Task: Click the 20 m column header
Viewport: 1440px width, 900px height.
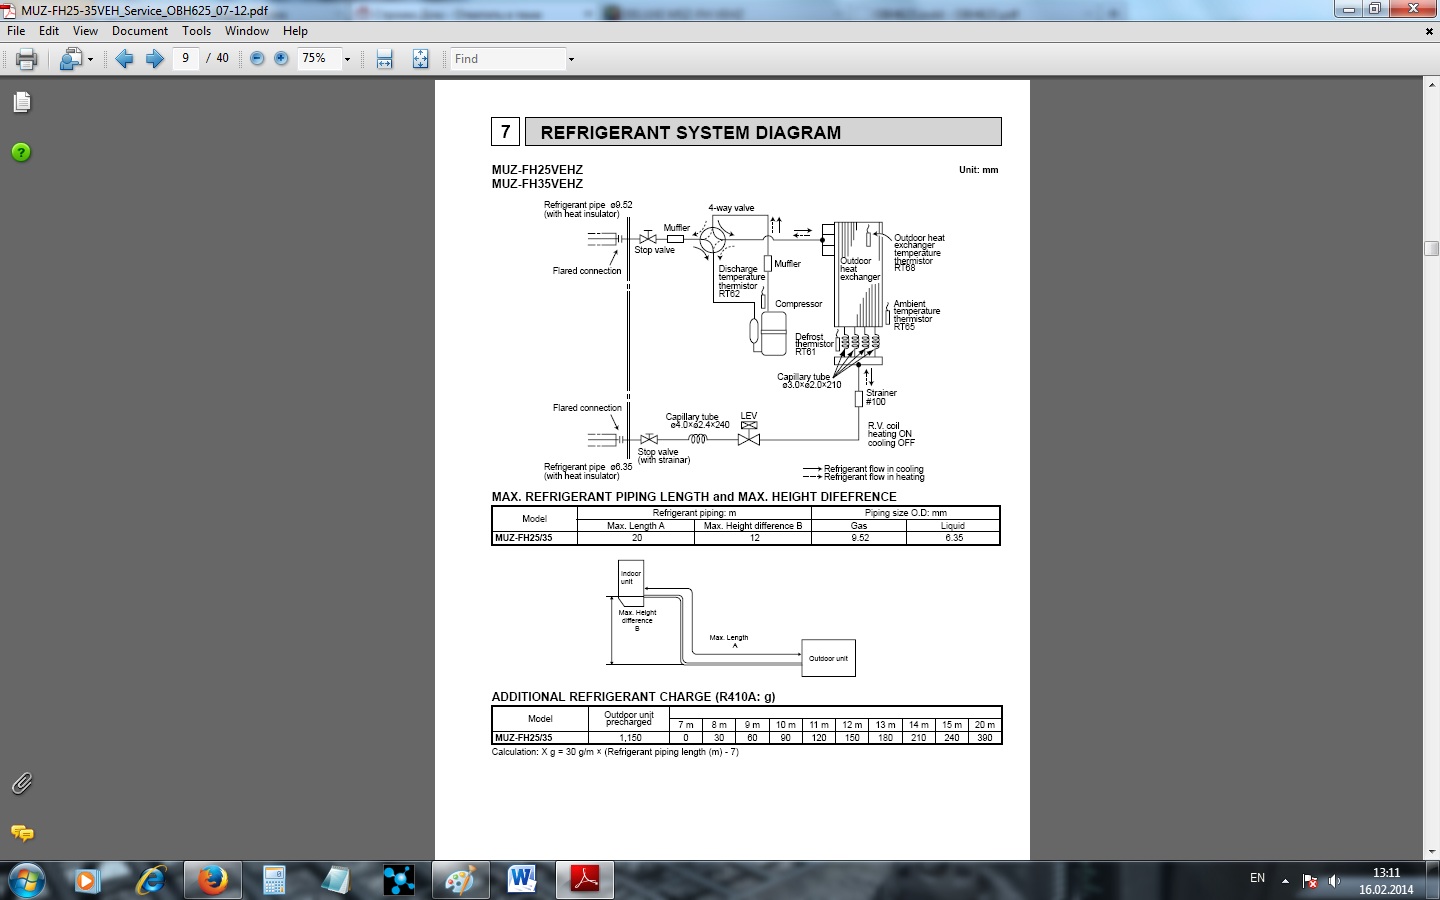Action: pos(985,725)
